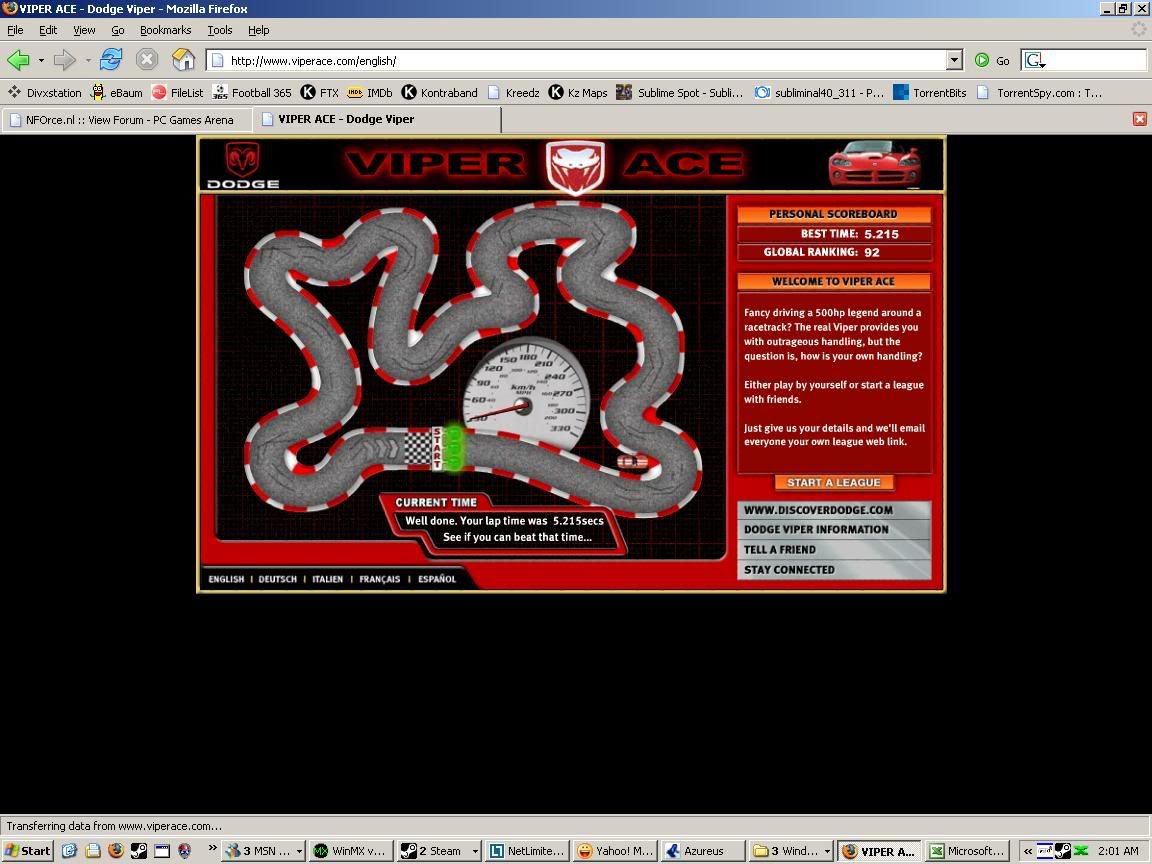Go back with the green Back arrow
The width and height of the screenshot is (1152, 864).
18,60
